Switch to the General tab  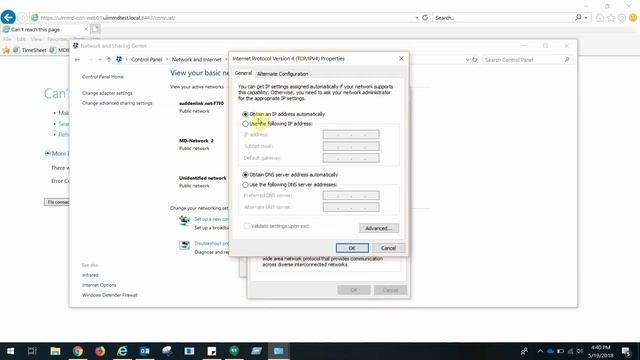243,73
